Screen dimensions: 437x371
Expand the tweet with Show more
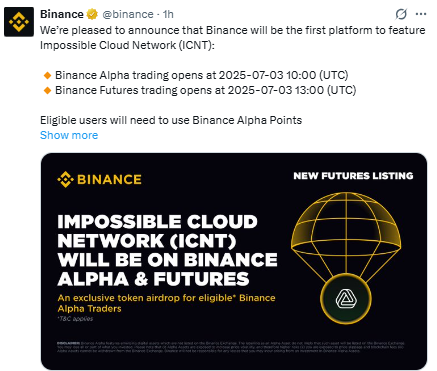click(x=69, y=135)
